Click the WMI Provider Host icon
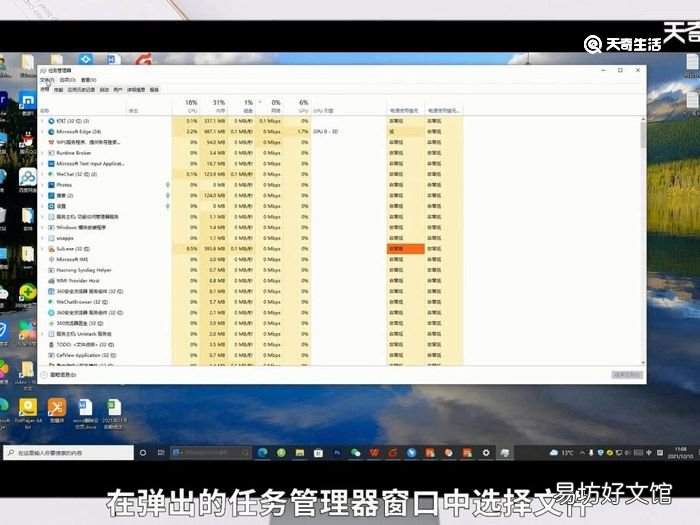Image resolution: width=700 pixels, height=525 pixels. coord(51,281)
